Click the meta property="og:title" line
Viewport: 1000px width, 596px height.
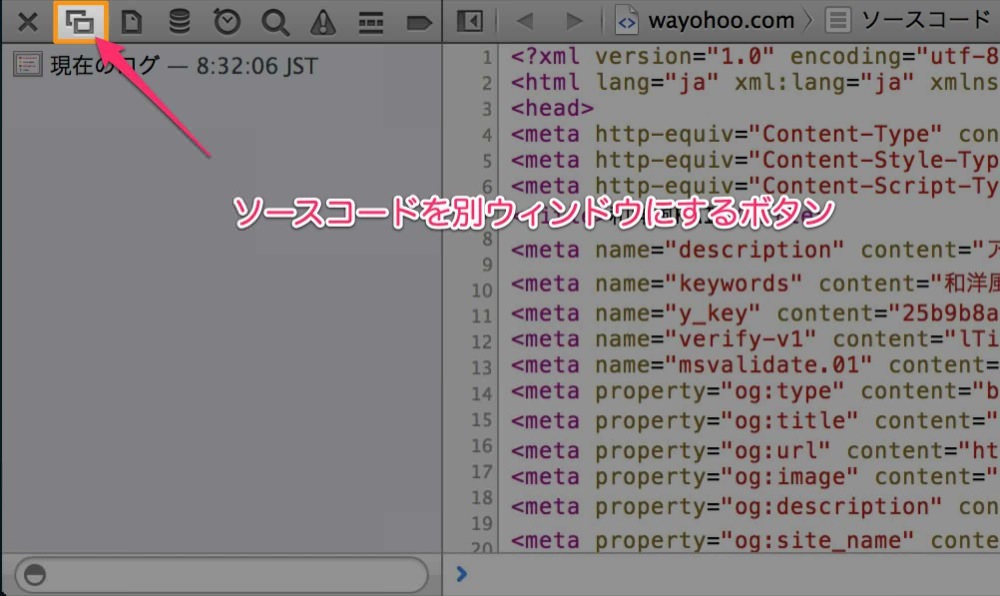pos(754,421)
